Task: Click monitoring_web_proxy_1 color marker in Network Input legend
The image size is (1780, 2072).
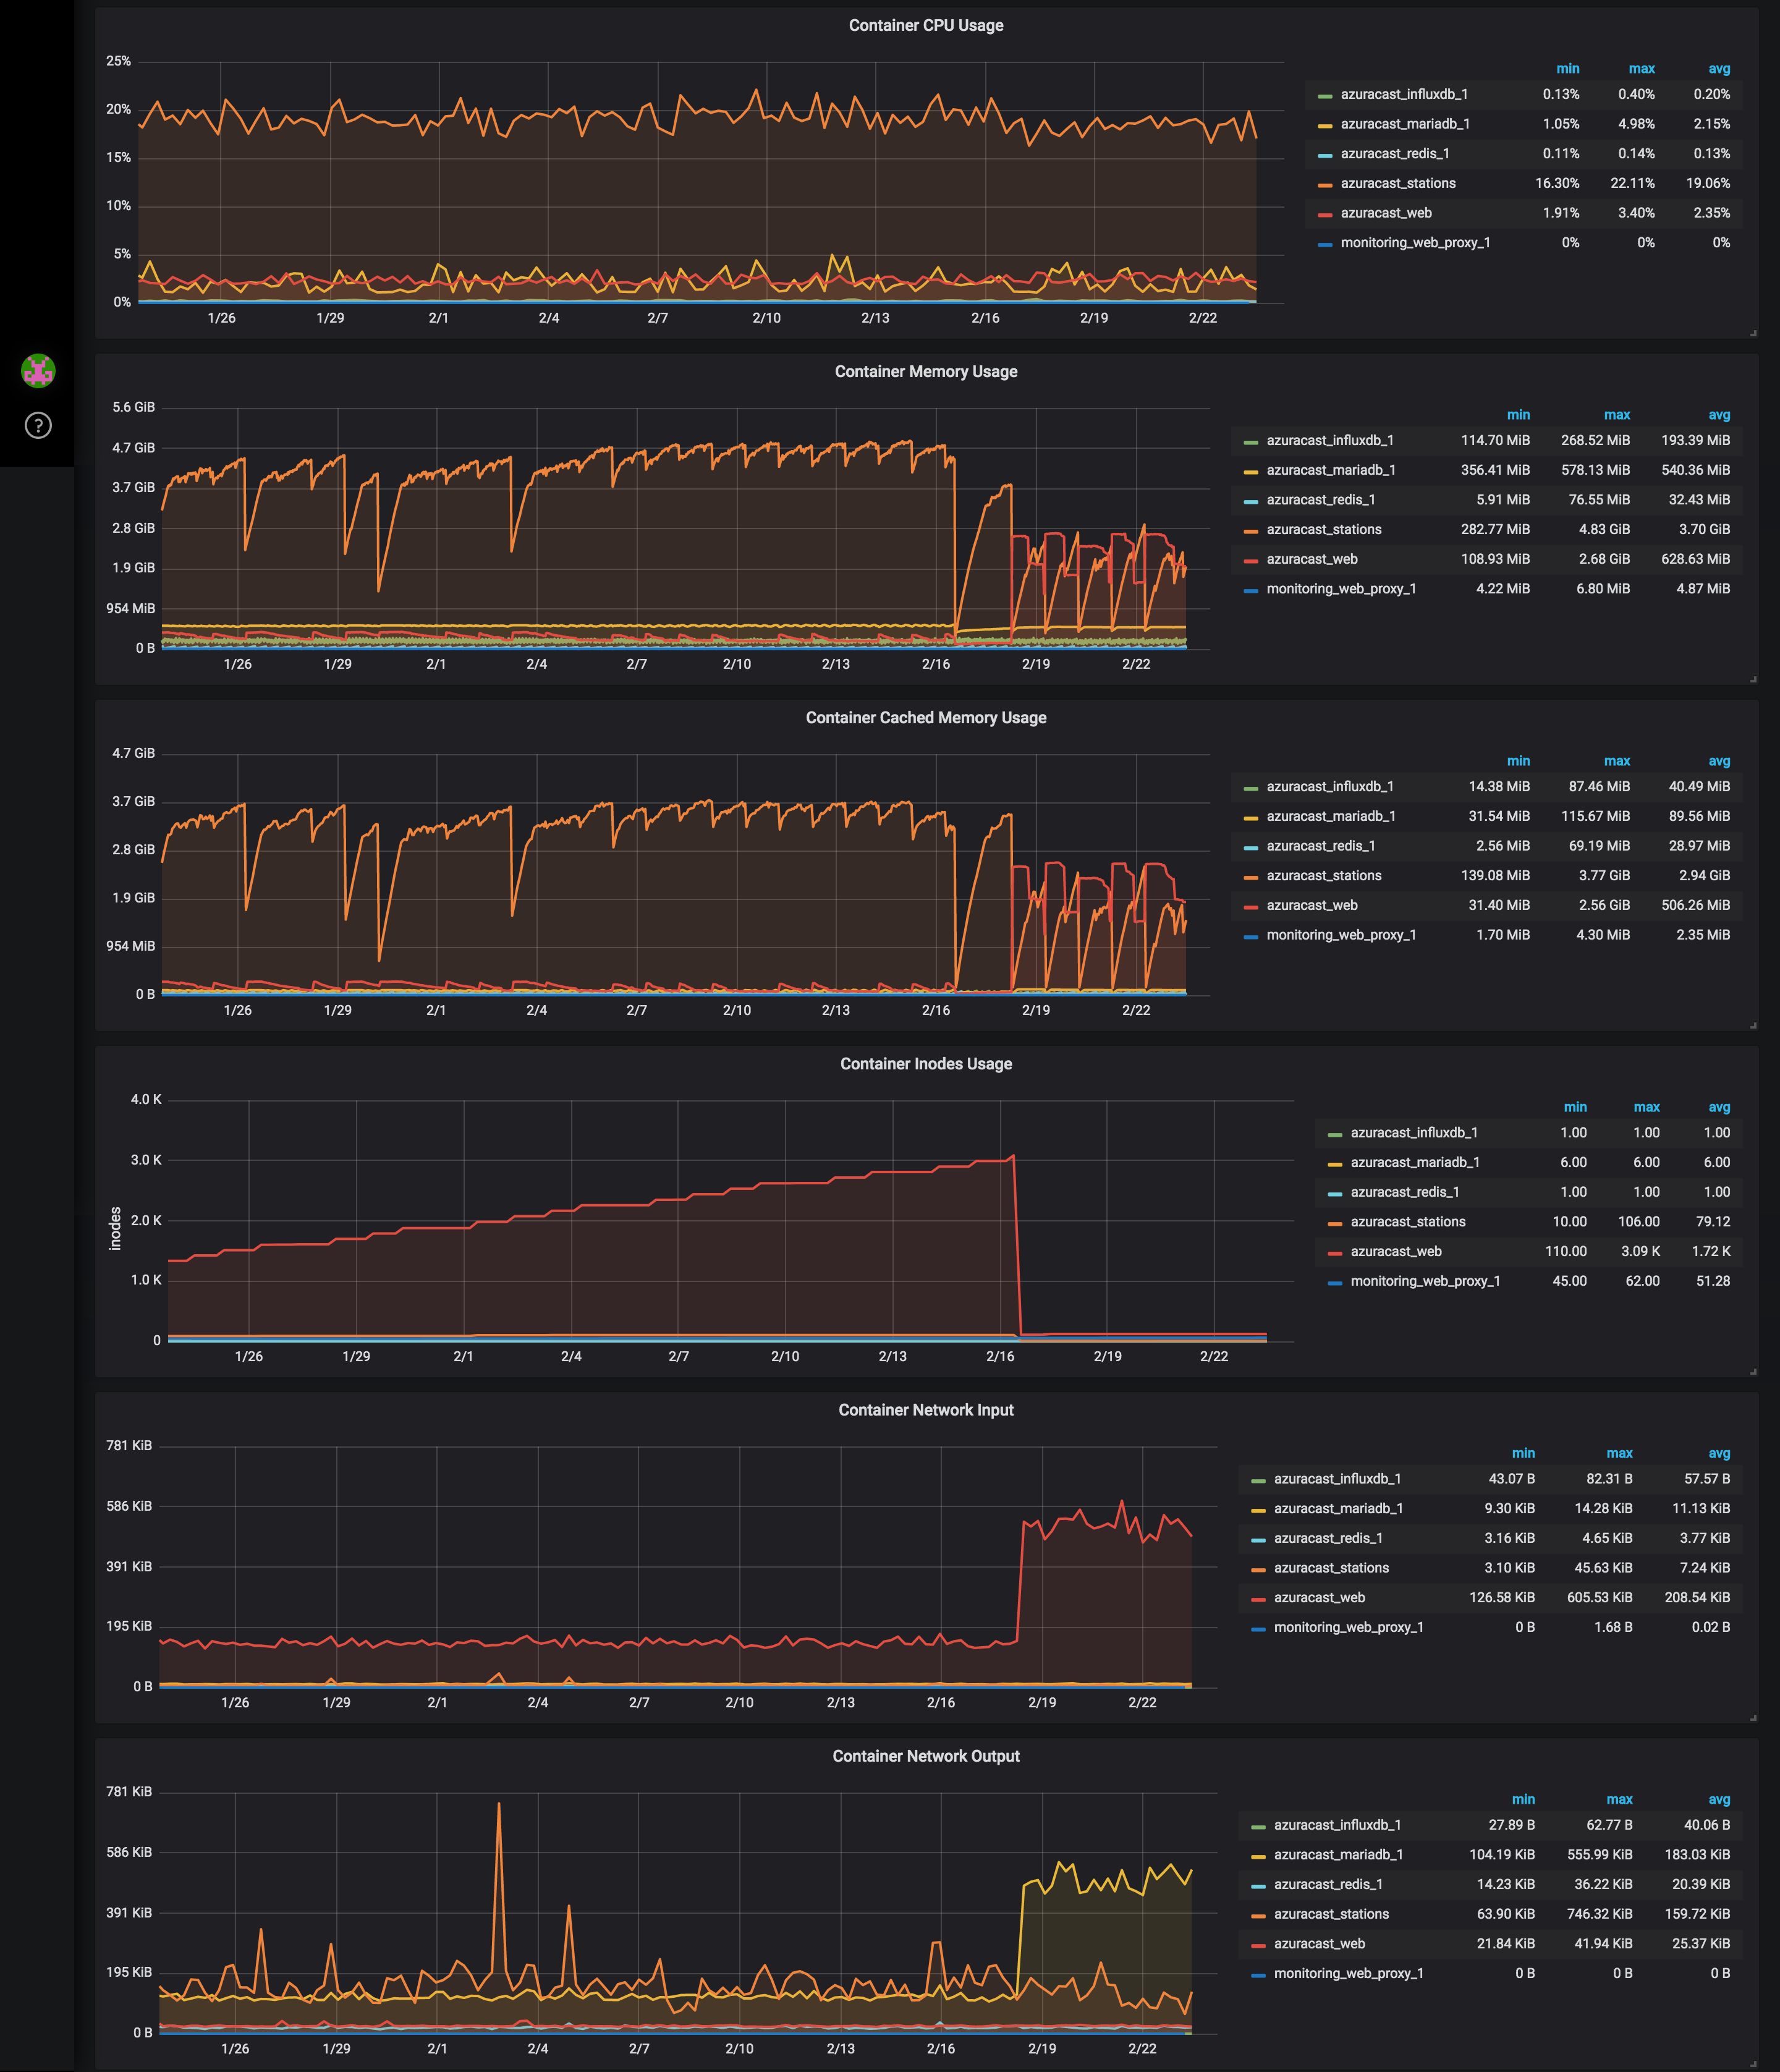Action: 1259,1626
